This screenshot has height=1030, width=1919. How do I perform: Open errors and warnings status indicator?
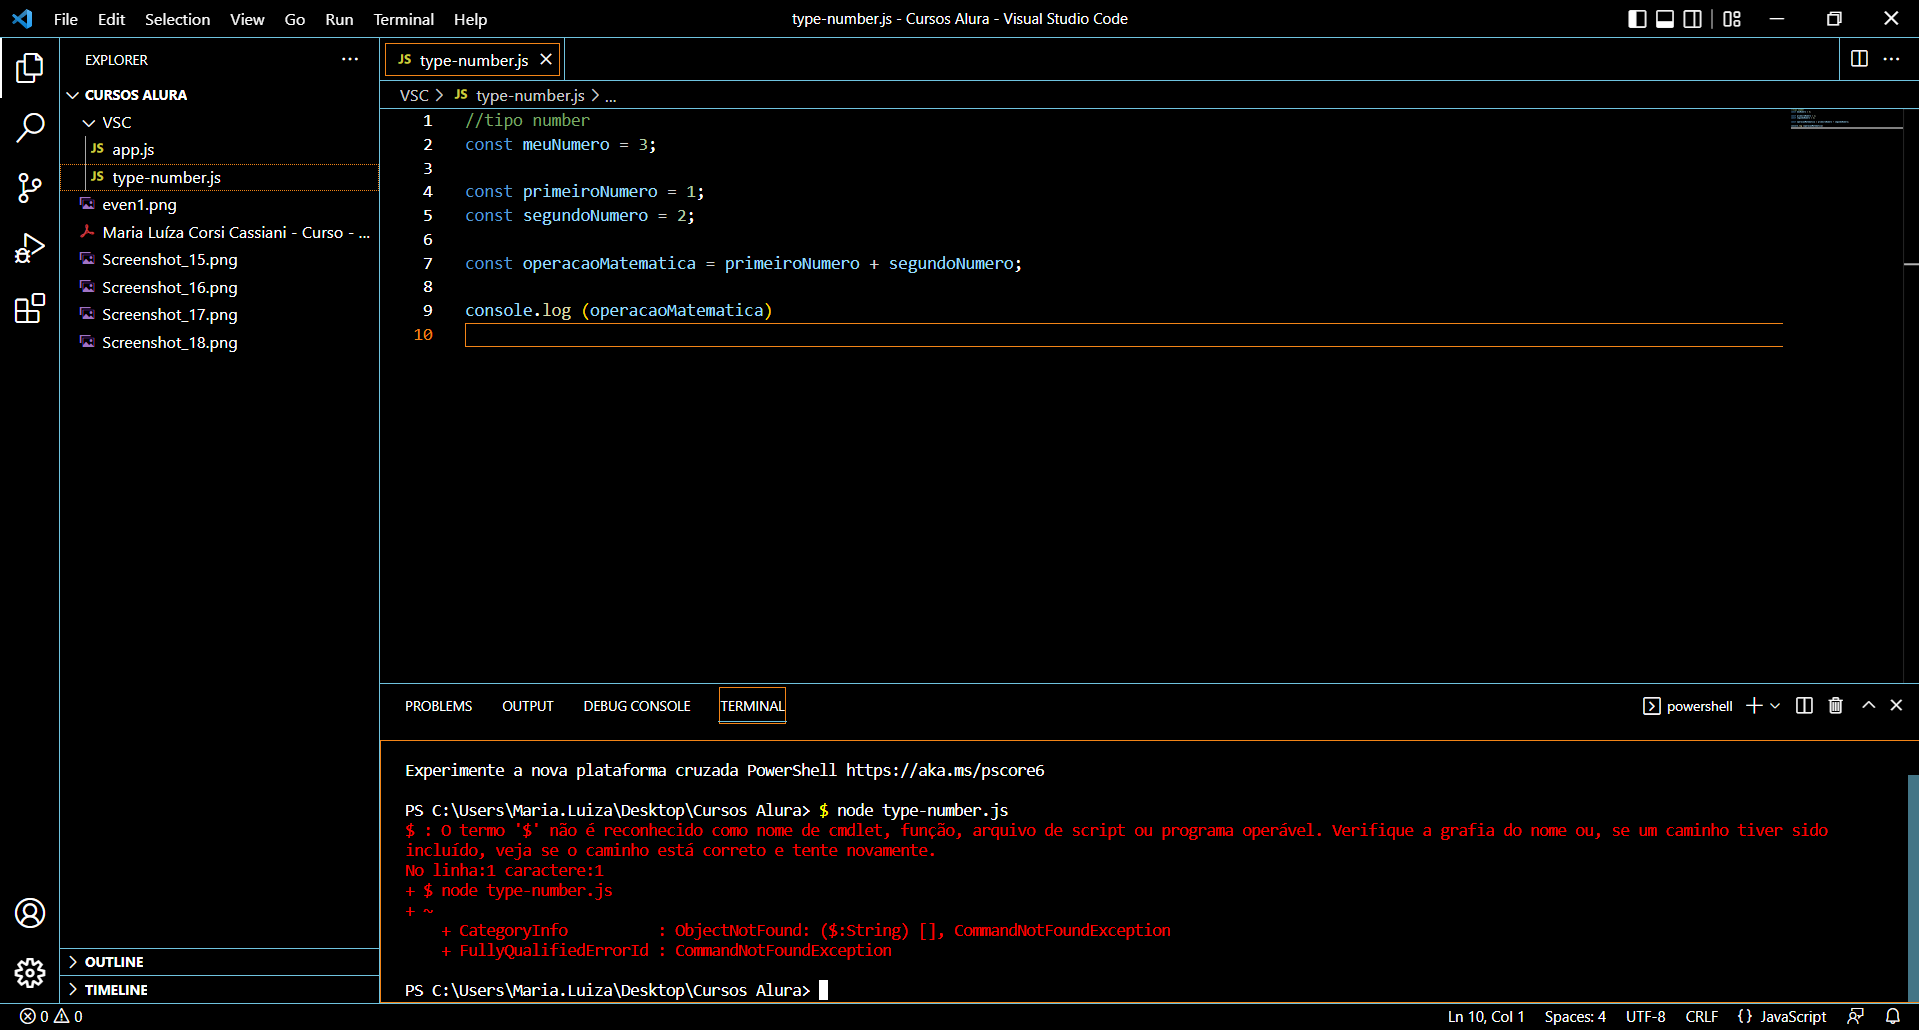click(x=51, y=1016)
